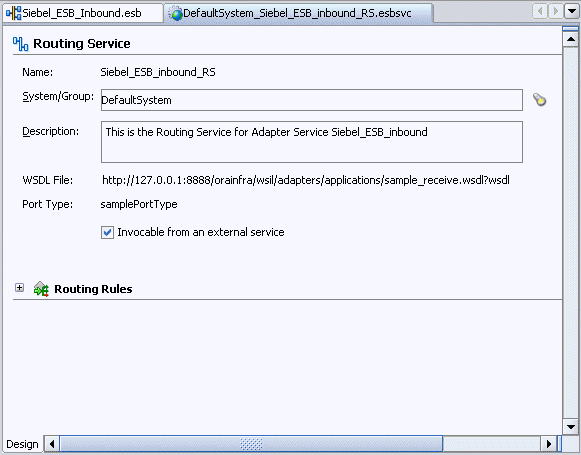Click the flashlight browse icon beside System/Group
The height and width of the screenshot is (455, 581).
540,100
